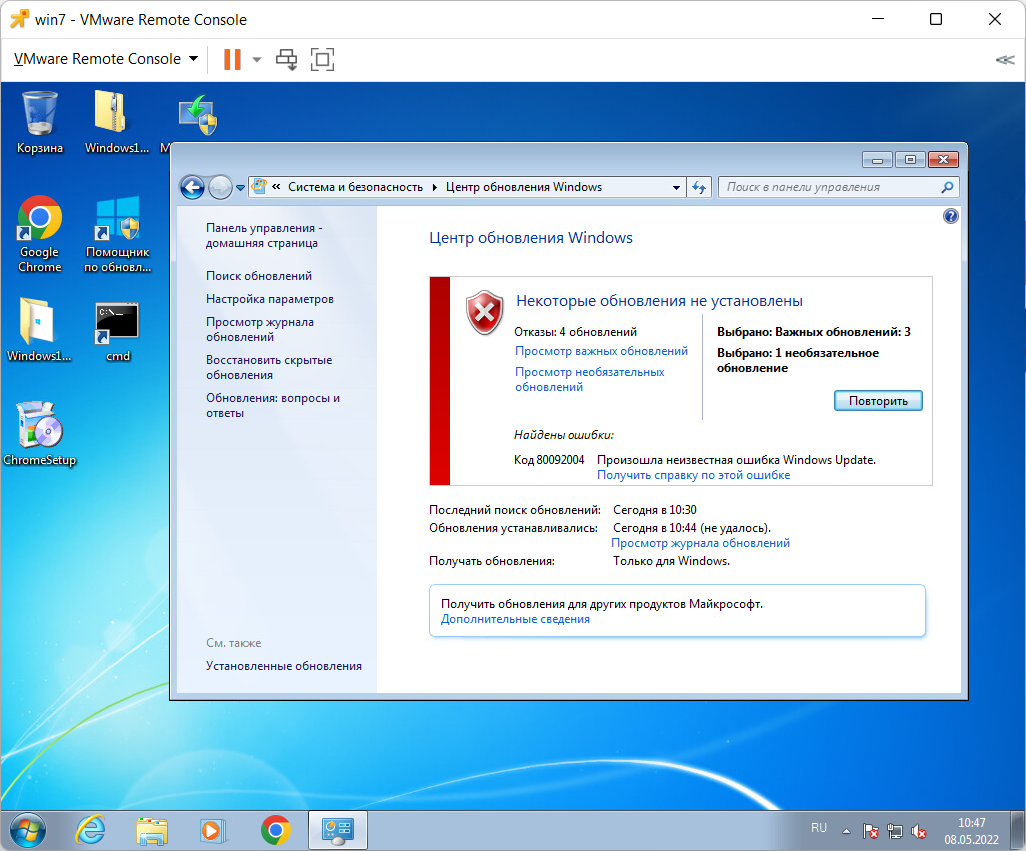Open the power options dropdown arrow
Screen dimensions: 1026x851
pyautogui.click(x=257, y=60)
